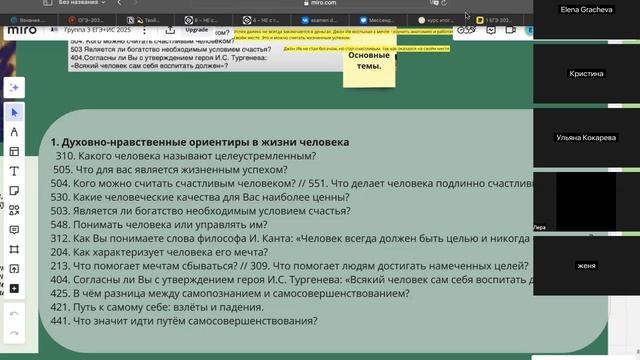Image resolution: width=640 pixels, height=360 pixels.
Task: Toggle the browser sidebar icon
Action: [x=48, y=2]
